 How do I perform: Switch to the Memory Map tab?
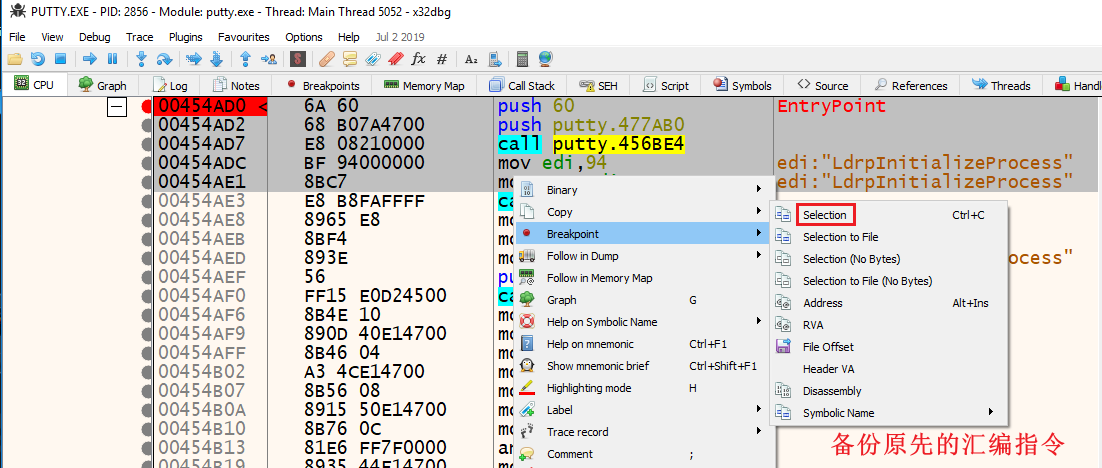coord(424,86)
